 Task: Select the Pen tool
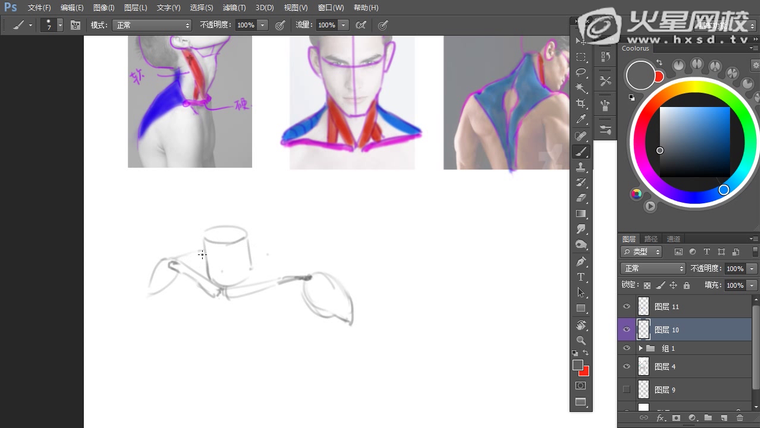coord(581,260)
